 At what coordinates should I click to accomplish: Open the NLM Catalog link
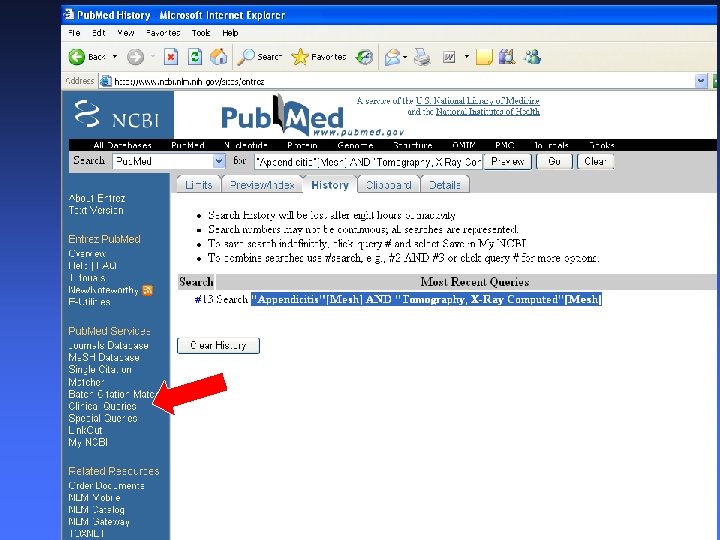[x=96, y=510]
